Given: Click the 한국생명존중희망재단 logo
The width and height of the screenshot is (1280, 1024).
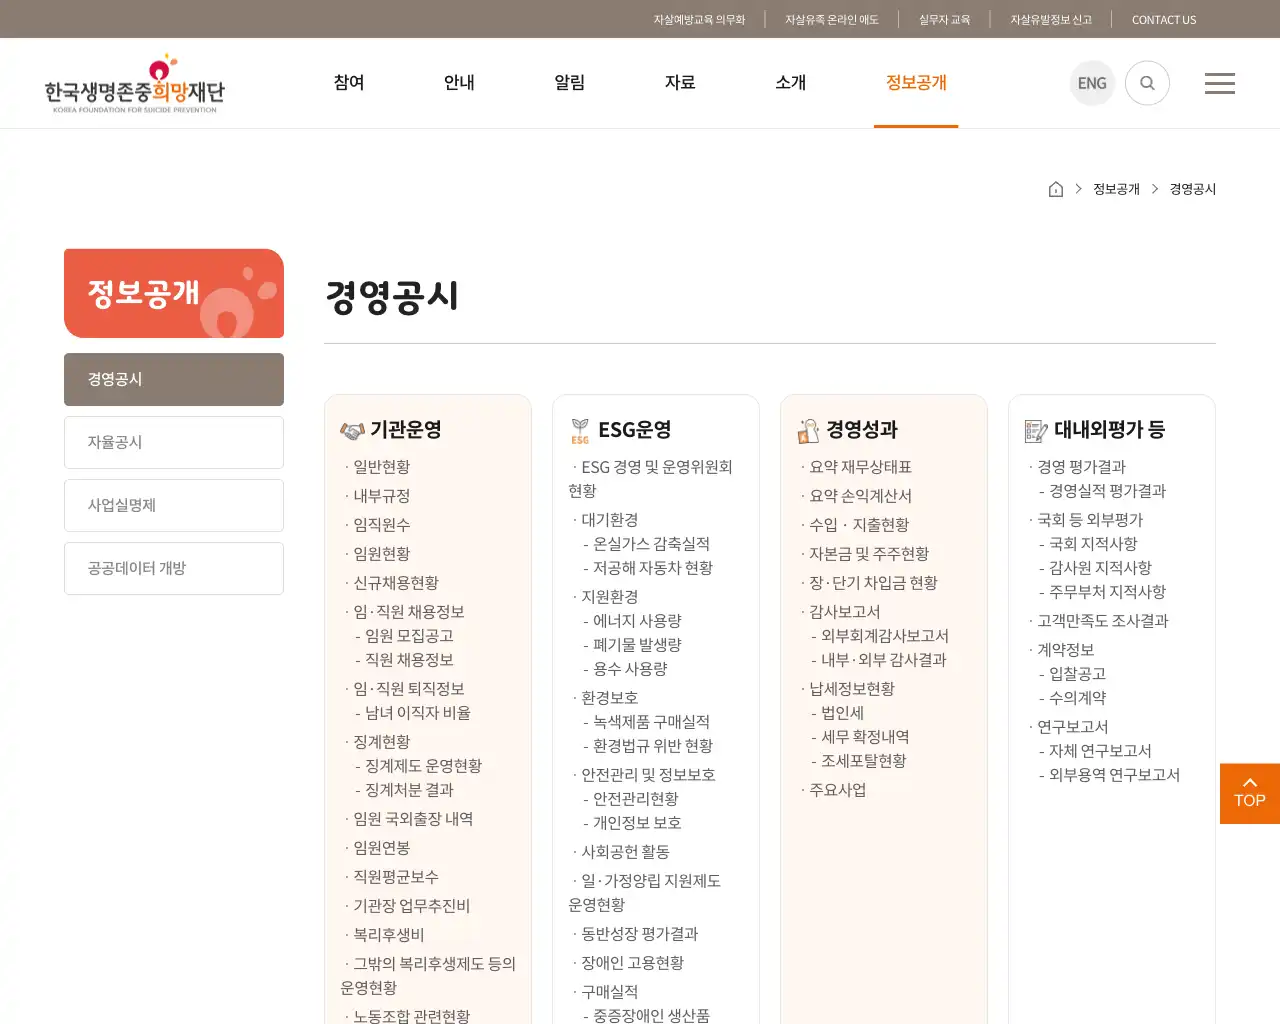Looking at the screenshot, I should coord(134,83).
